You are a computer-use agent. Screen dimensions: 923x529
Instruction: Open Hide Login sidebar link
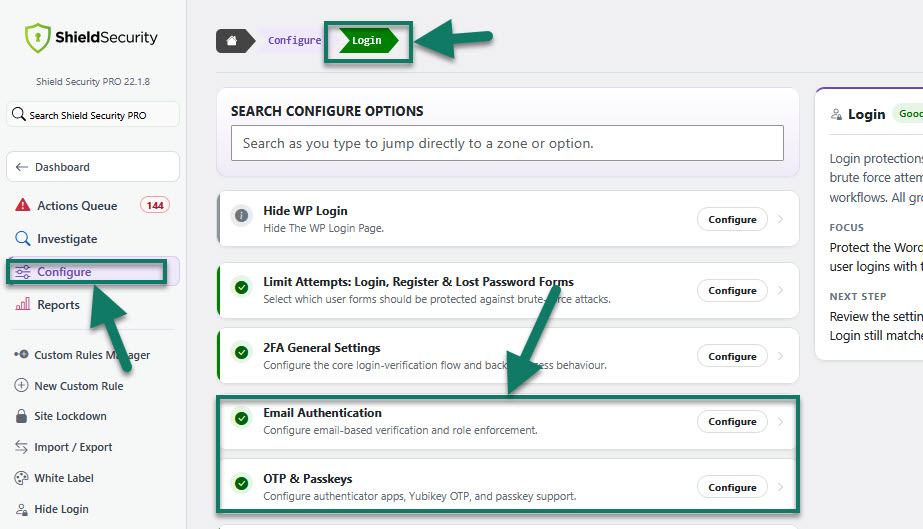(x=61, y=509)
